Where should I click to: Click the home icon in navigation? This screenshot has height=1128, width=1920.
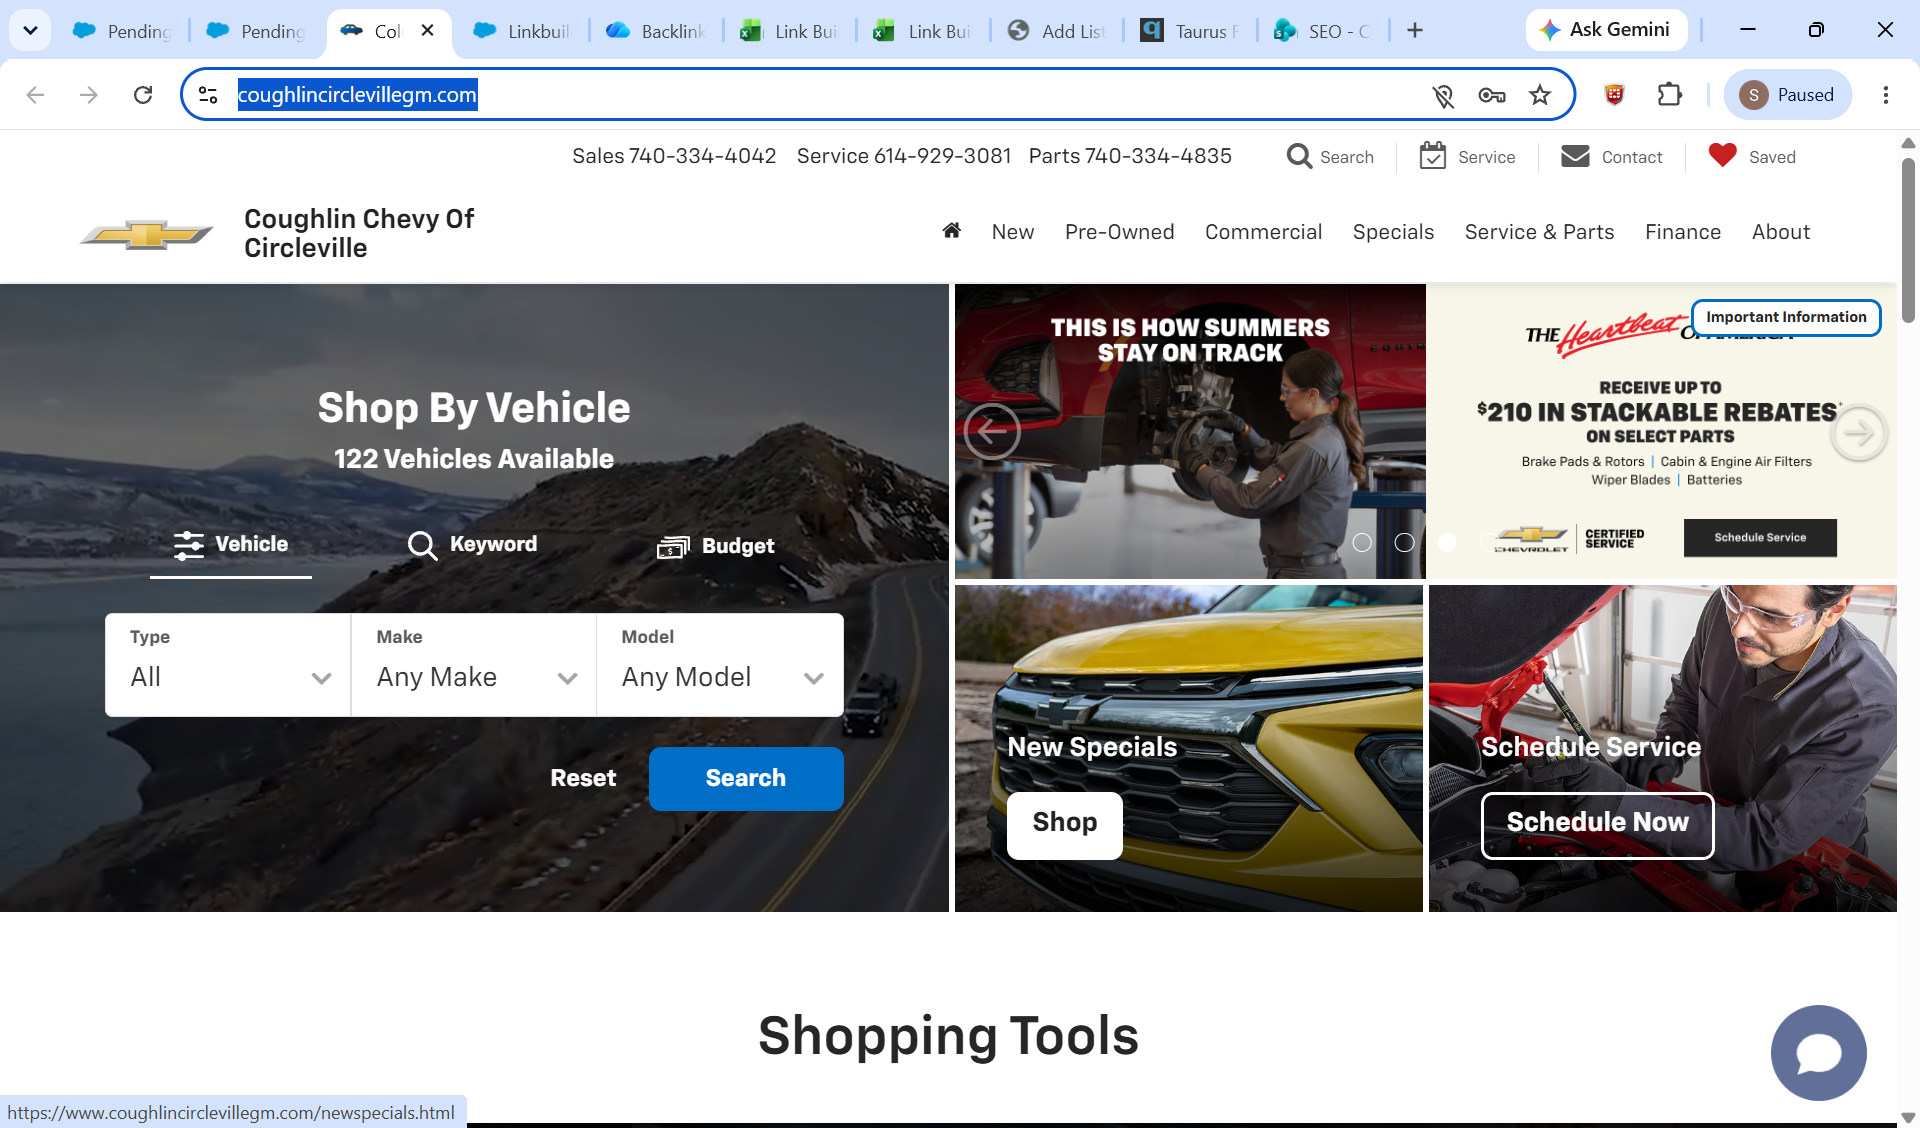(951, 231)
